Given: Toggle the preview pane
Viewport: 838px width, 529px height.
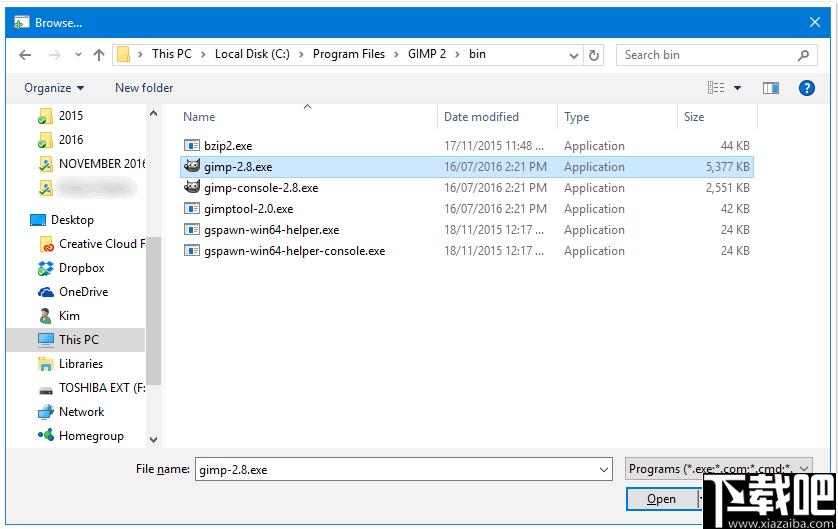Looking at the screenshot, I should (x=771, y=88).
